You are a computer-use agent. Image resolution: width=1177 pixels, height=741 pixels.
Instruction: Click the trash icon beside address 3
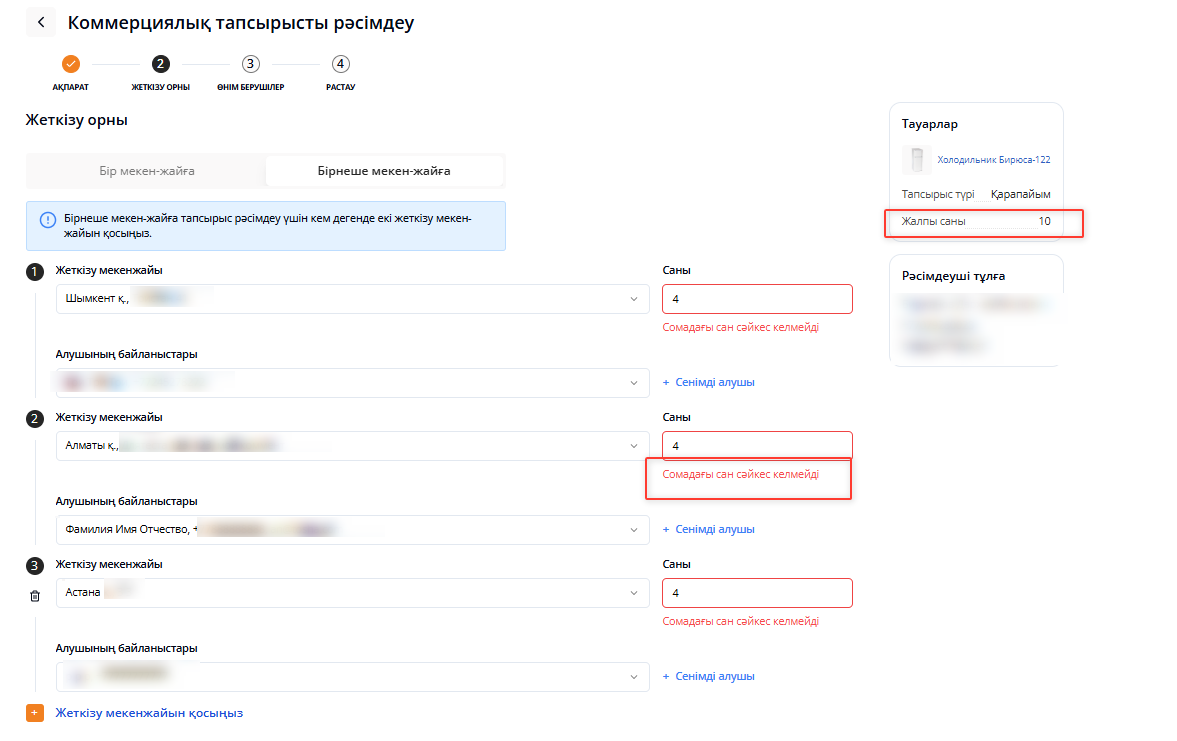[x=35, y=596]
